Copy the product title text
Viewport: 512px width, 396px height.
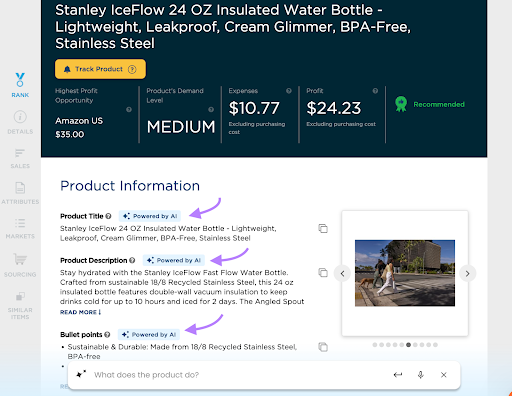[x=323, y=228]
